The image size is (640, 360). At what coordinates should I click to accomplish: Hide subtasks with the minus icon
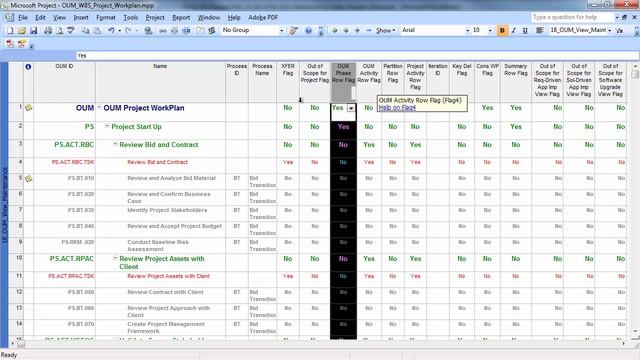[369, 31]
